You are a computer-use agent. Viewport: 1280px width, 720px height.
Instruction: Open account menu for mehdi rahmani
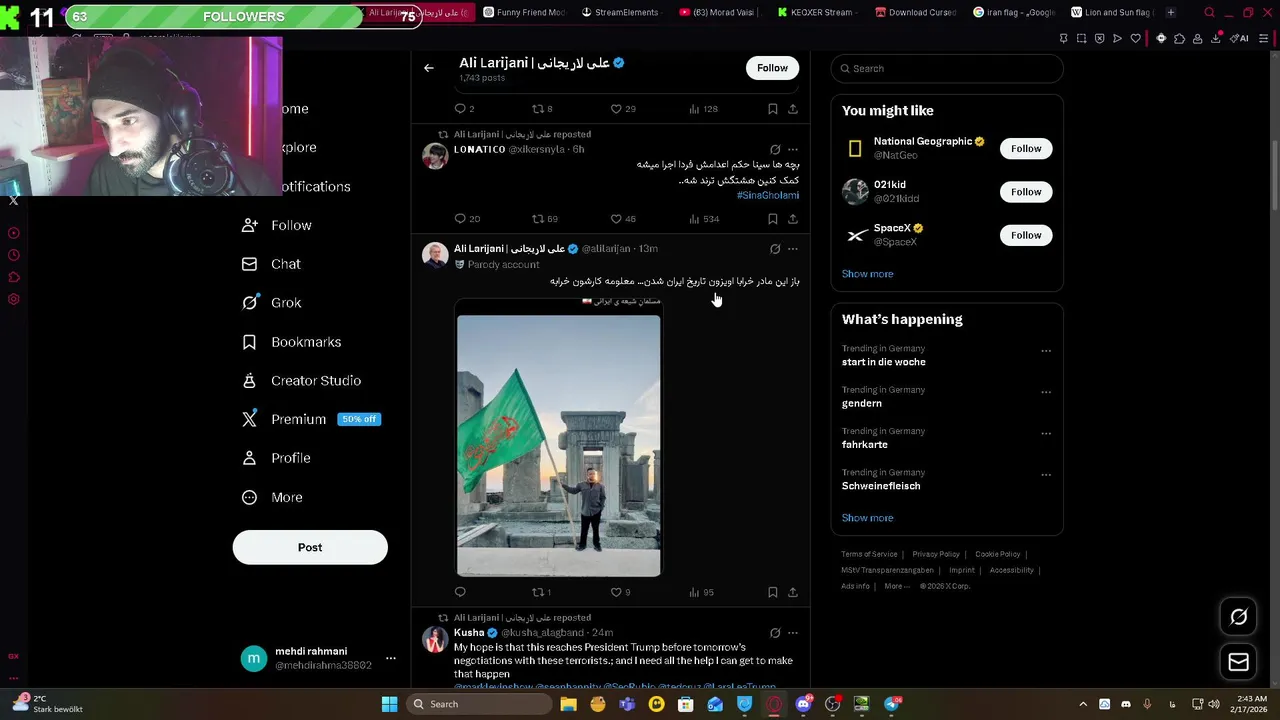click(x=319, y=658)
